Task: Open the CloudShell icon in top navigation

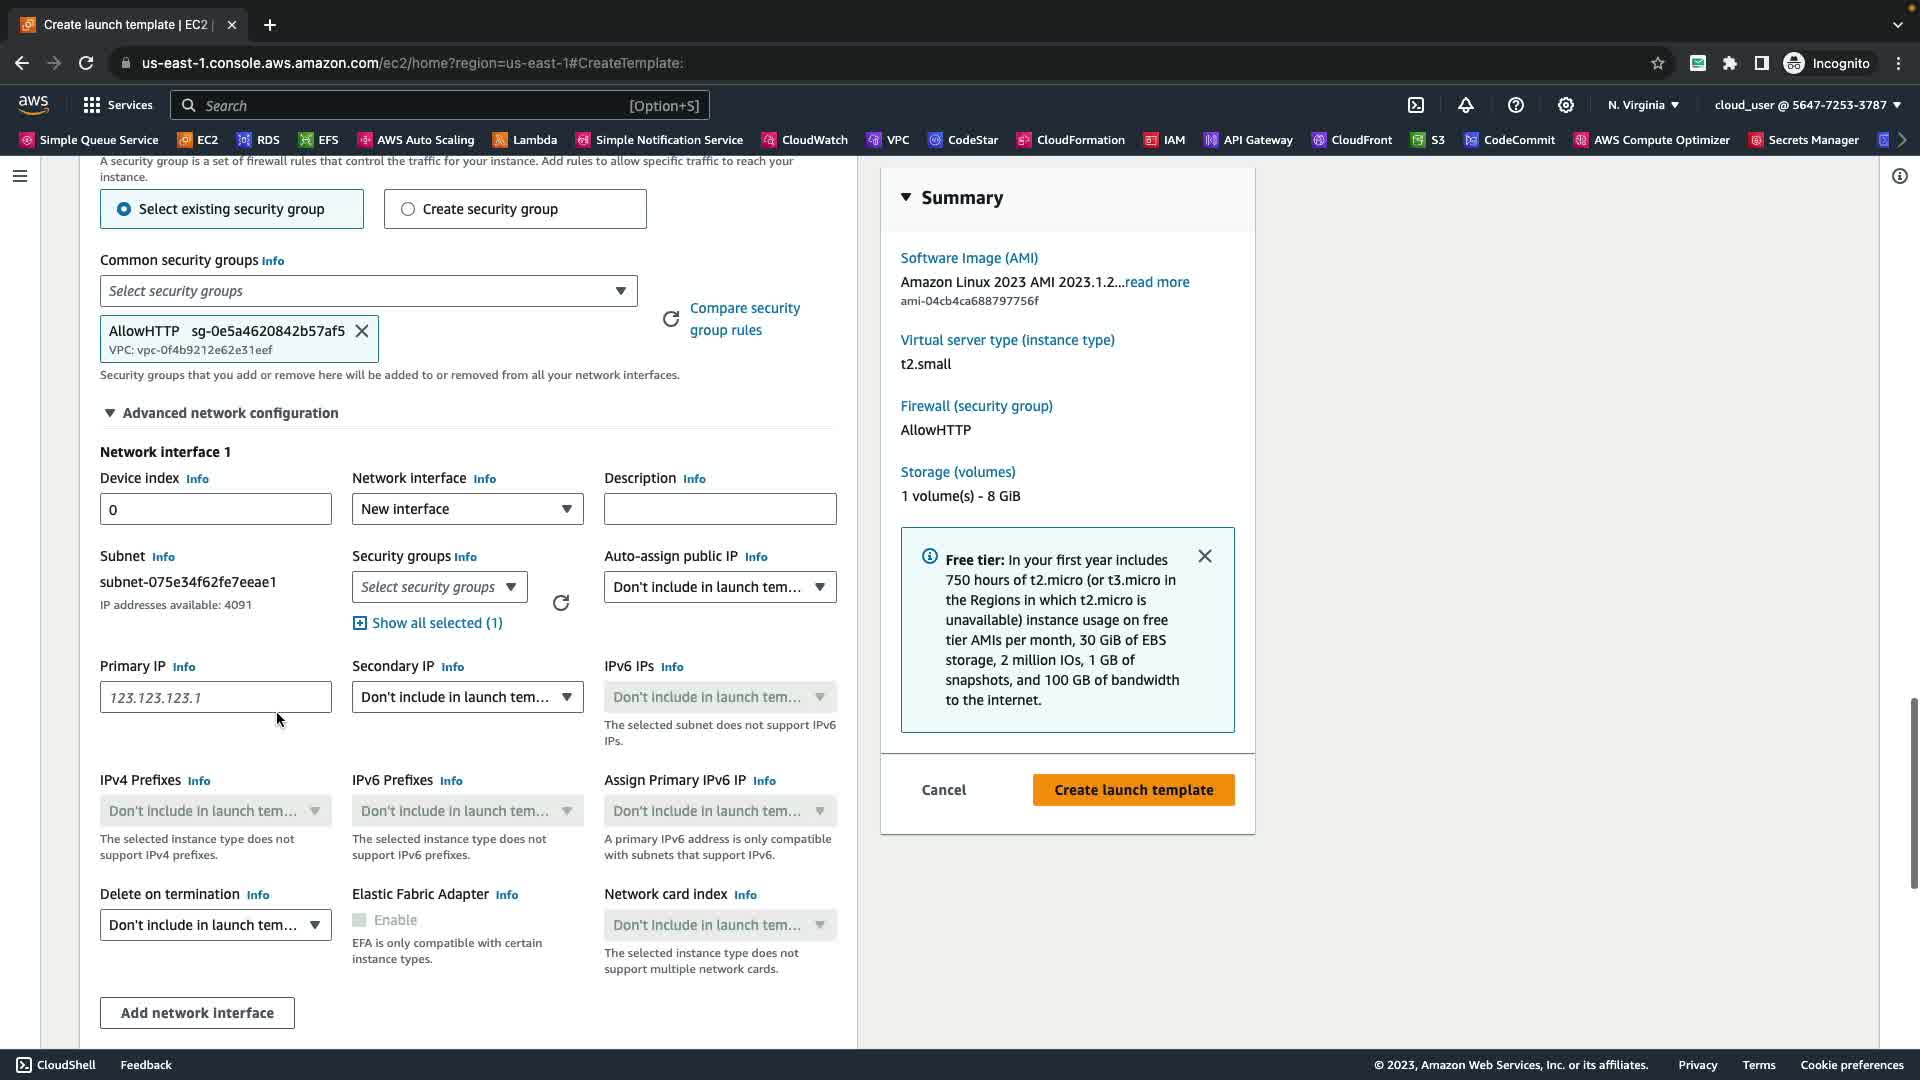Action: click(x=1416, y=105)
